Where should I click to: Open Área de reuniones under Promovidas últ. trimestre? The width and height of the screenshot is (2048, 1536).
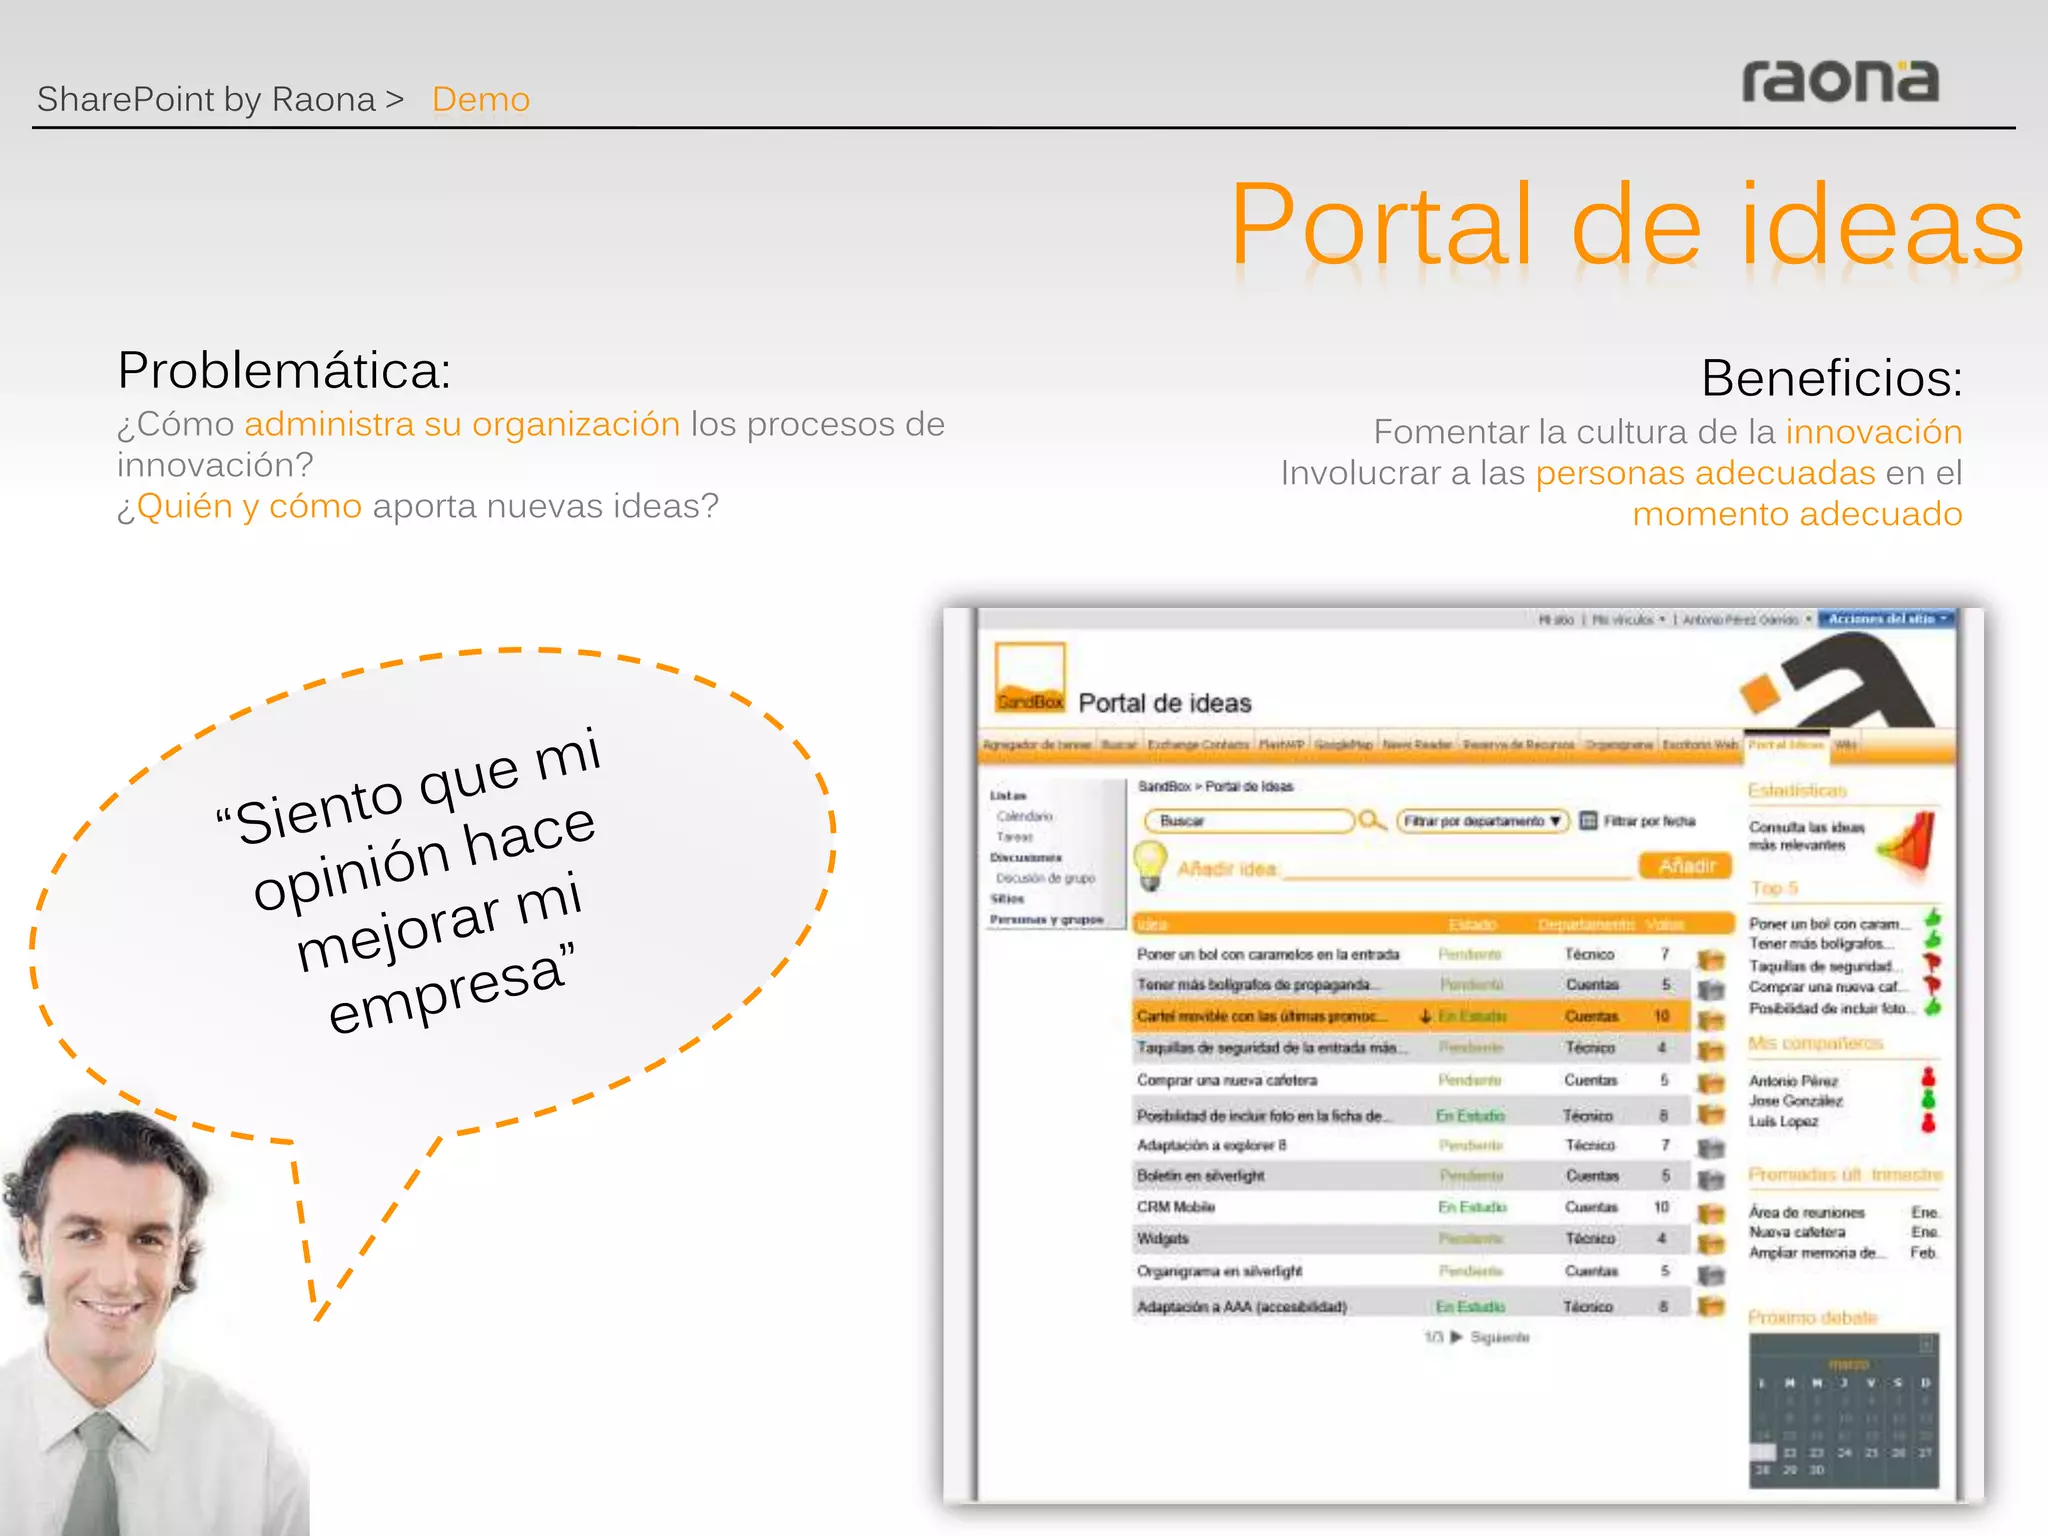click(x=1807, y=1212)
